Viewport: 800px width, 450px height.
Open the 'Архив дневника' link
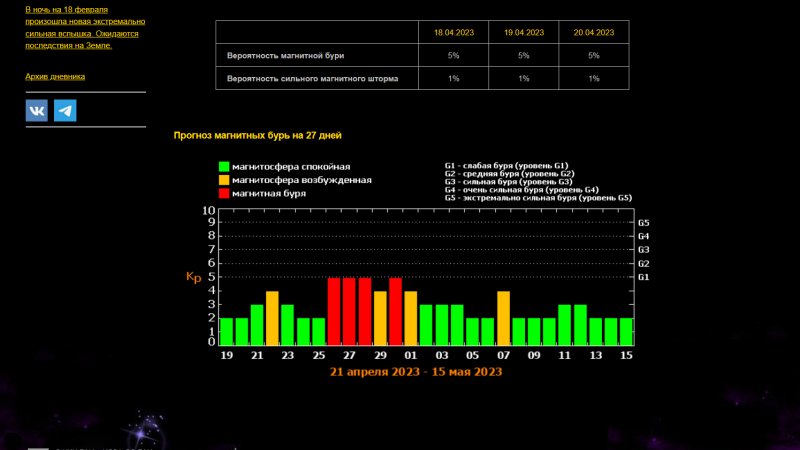pyautogui.click(x=55, y=77)
